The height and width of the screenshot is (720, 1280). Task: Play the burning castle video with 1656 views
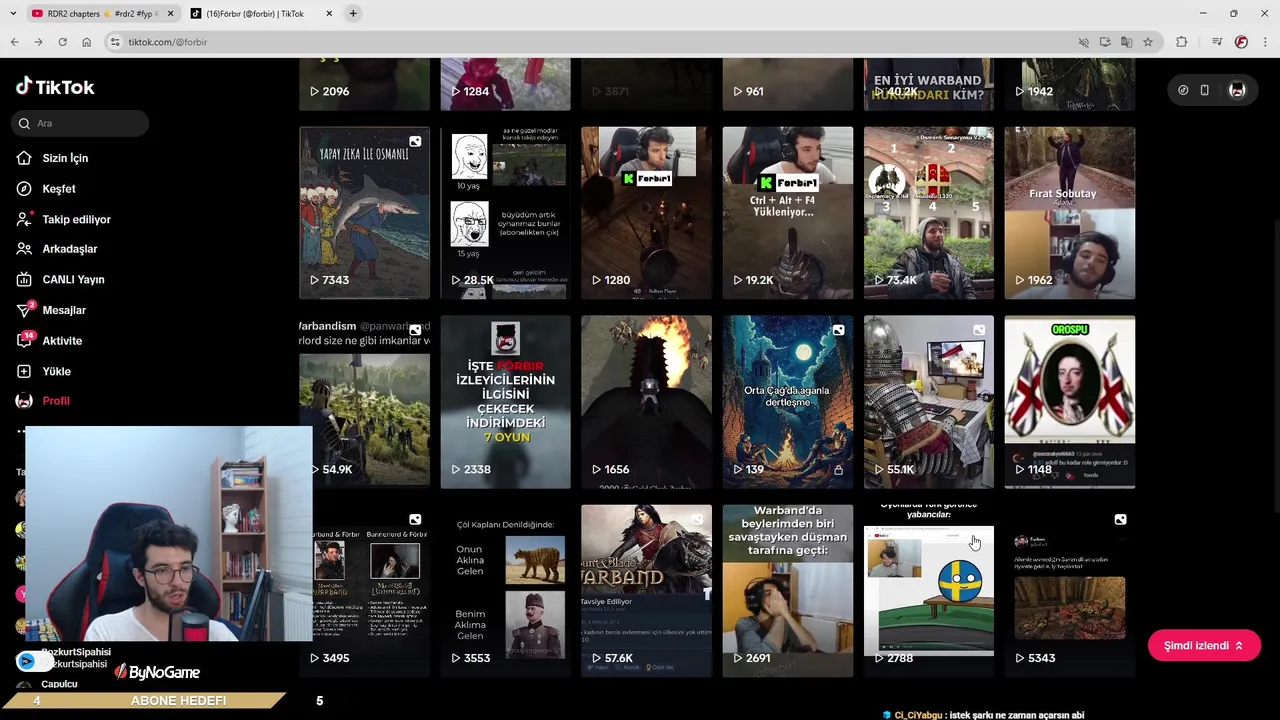pos(646,402)
